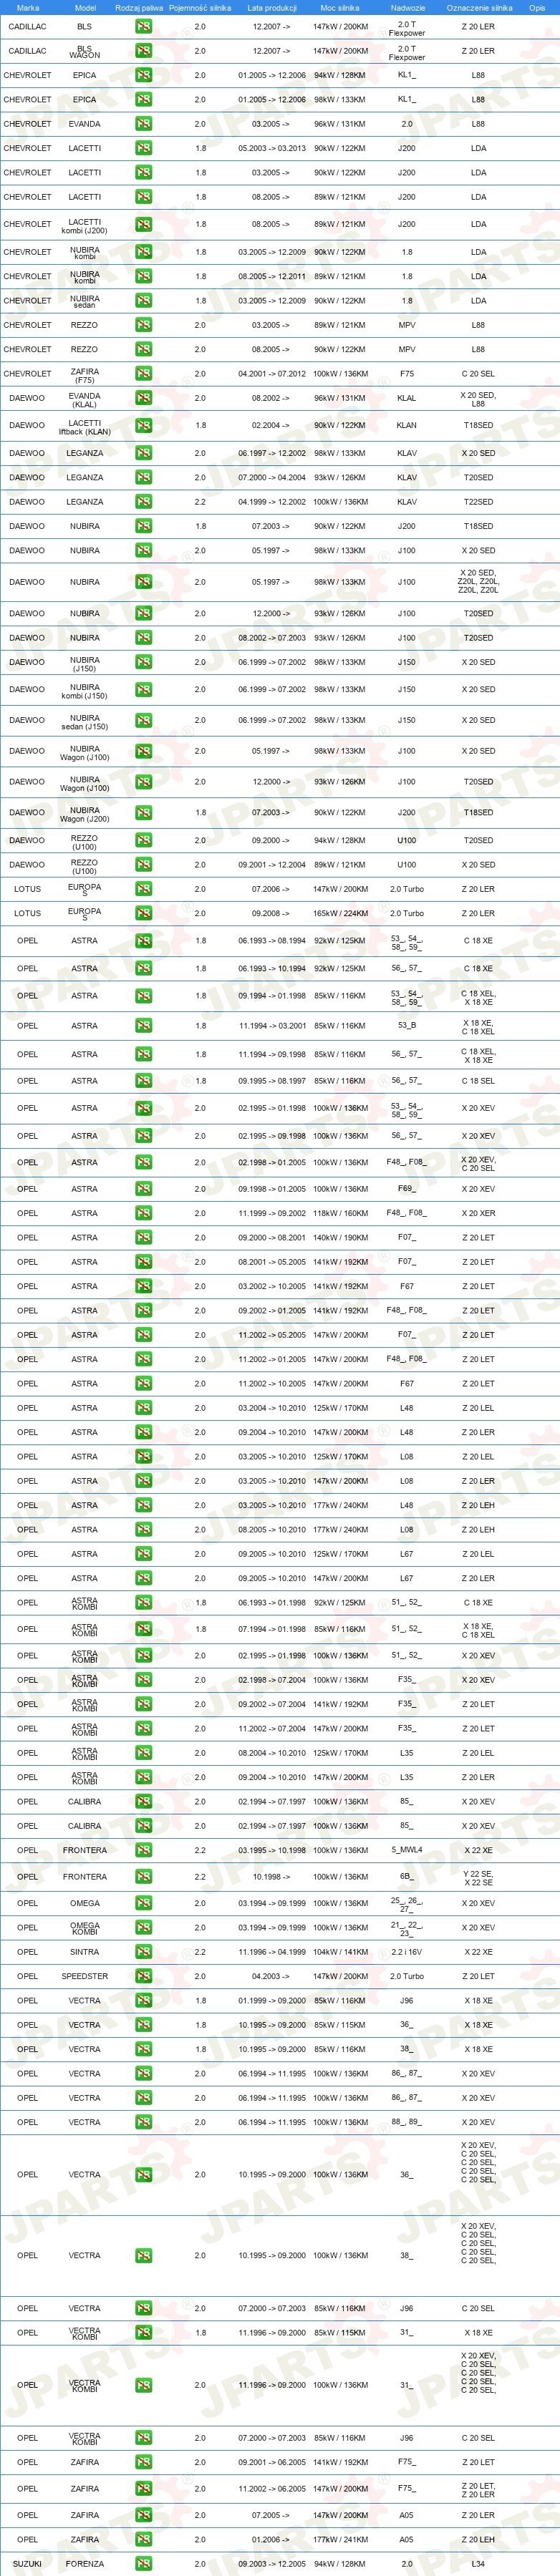Screen dimensions: 560x2576
Task: Click the Opis column header
Action: 538,8
